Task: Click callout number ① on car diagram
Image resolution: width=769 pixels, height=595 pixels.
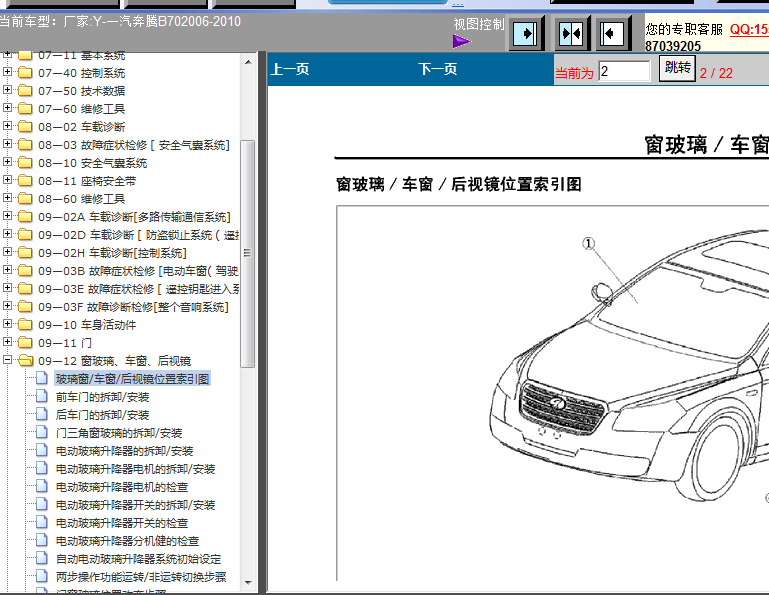Action: [589, 243]
